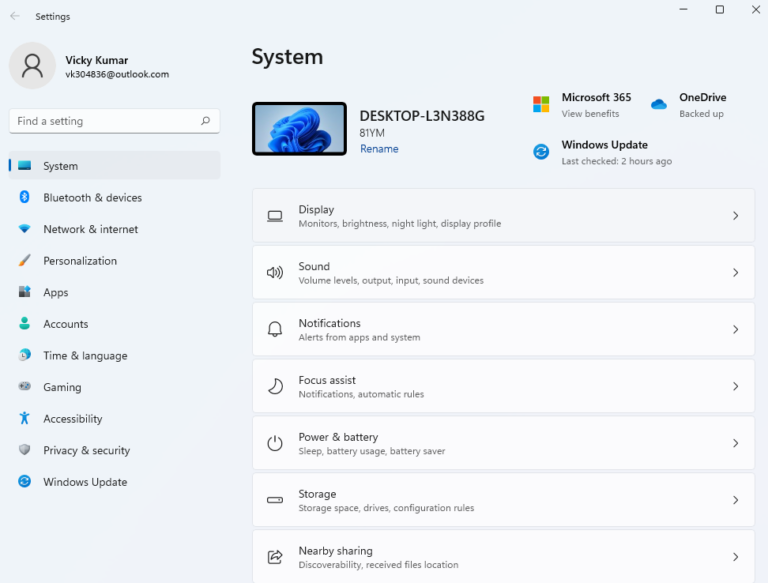768x583 pixels.
Task: Go to Time & language section
Action: [x=85, y=356]
